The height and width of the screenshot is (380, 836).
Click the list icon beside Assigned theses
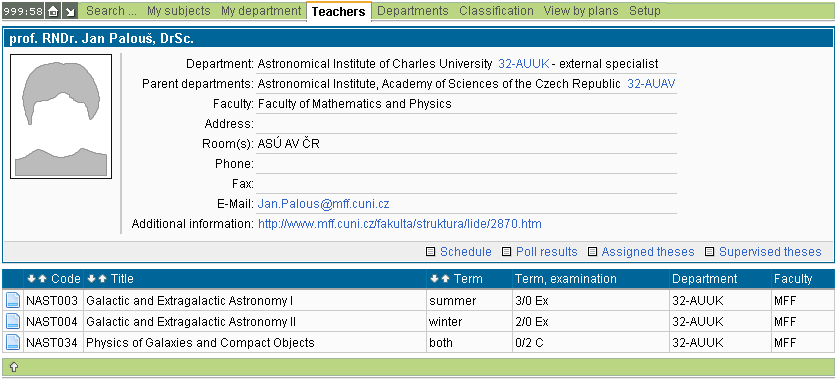click(x=592, y=252)
